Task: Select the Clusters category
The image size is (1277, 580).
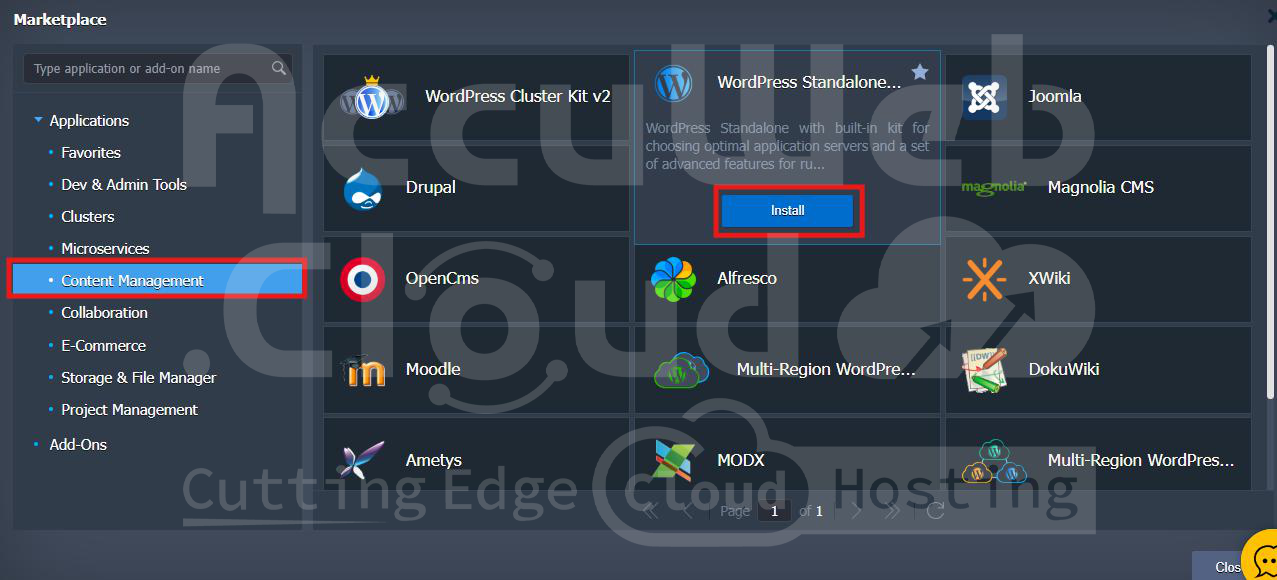Action: (88, 216)
